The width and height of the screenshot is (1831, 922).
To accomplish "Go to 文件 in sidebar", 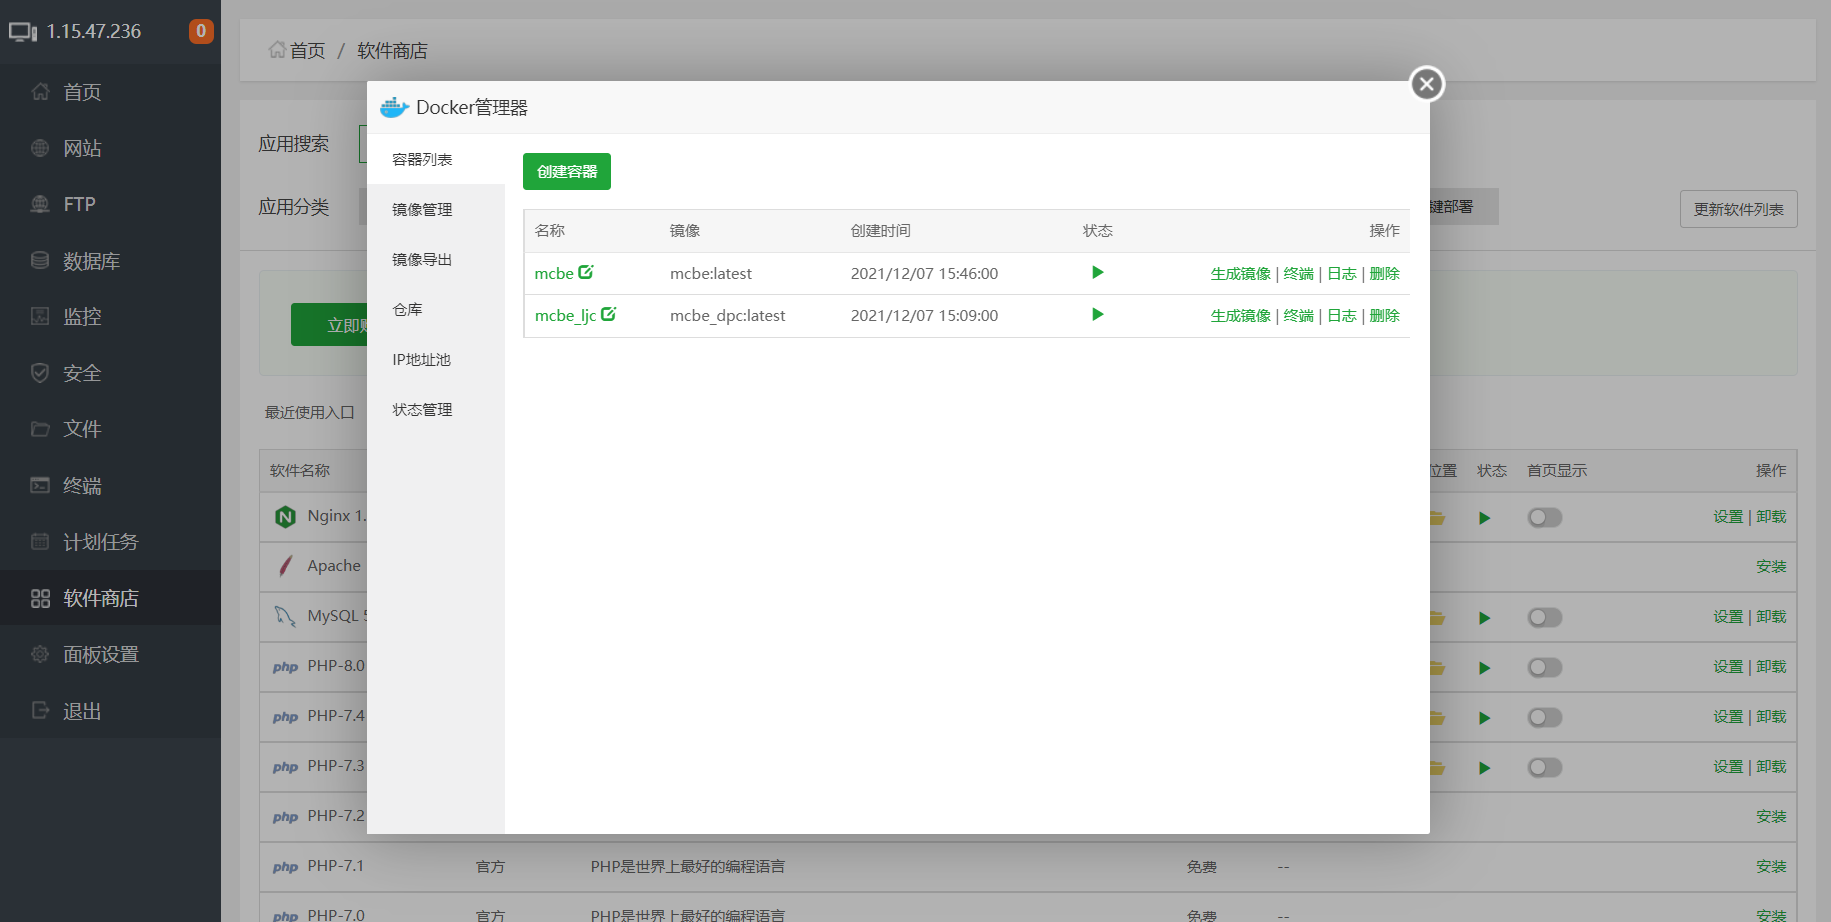I will pyautogui.click(x=110, y=429).
